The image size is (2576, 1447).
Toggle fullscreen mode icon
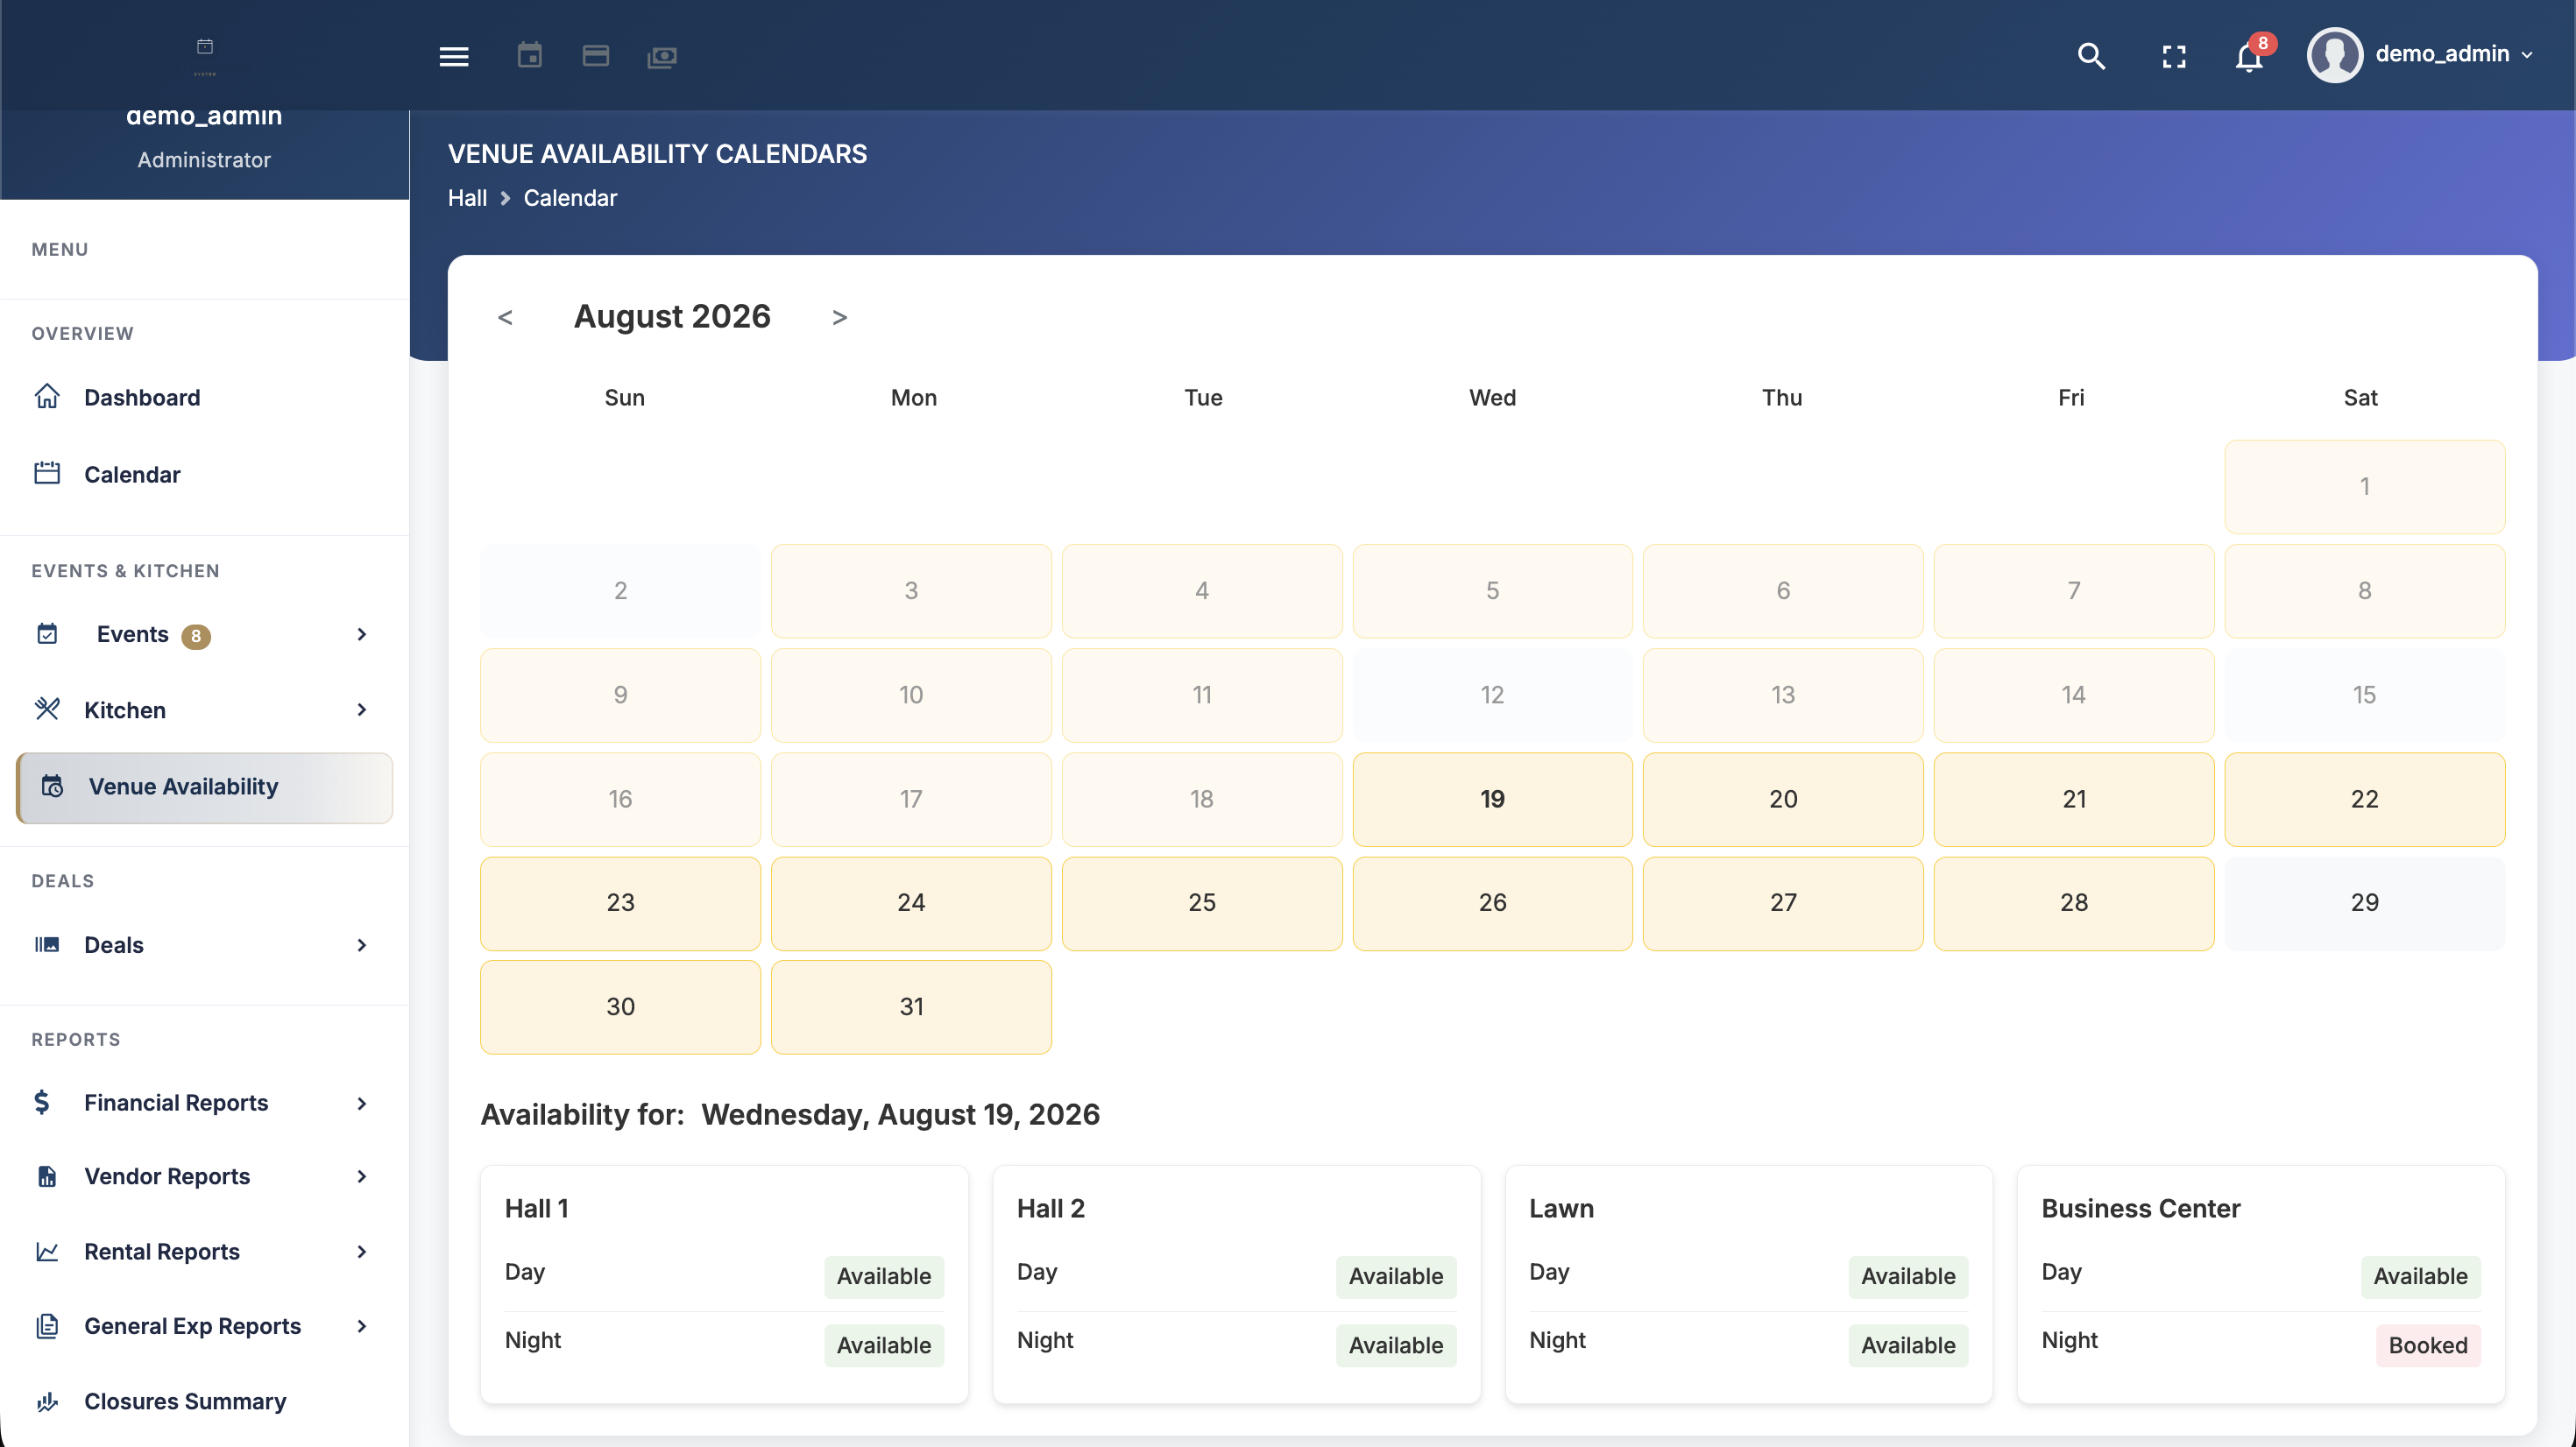tap(2174, 56)
